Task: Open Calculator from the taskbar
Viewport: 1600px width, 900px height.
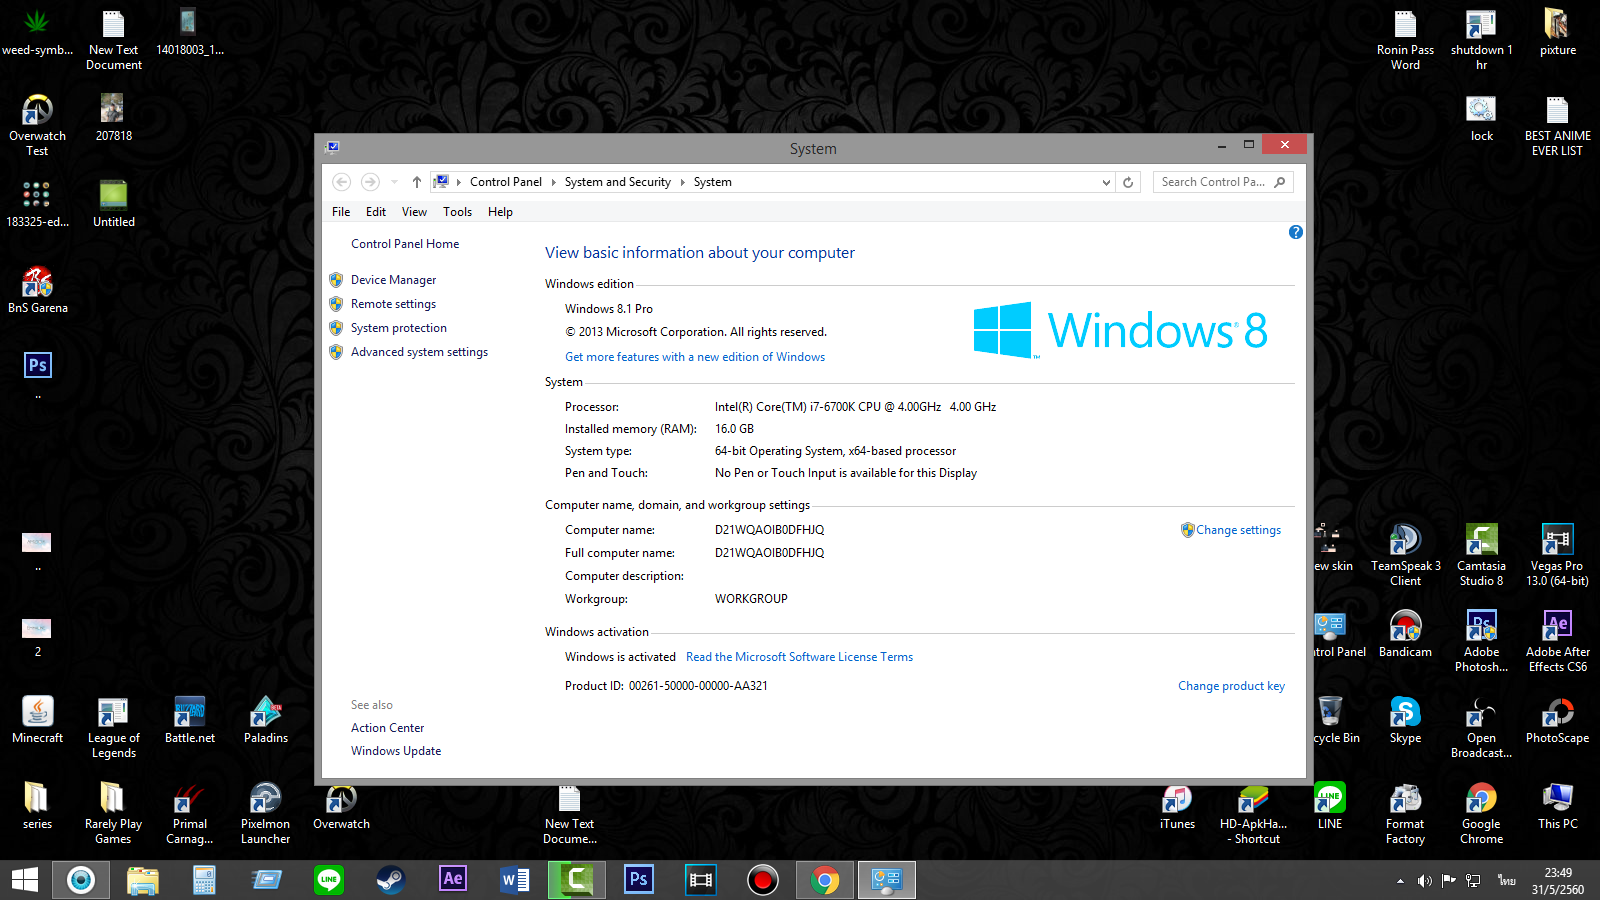Action: [x=205, y=880]
